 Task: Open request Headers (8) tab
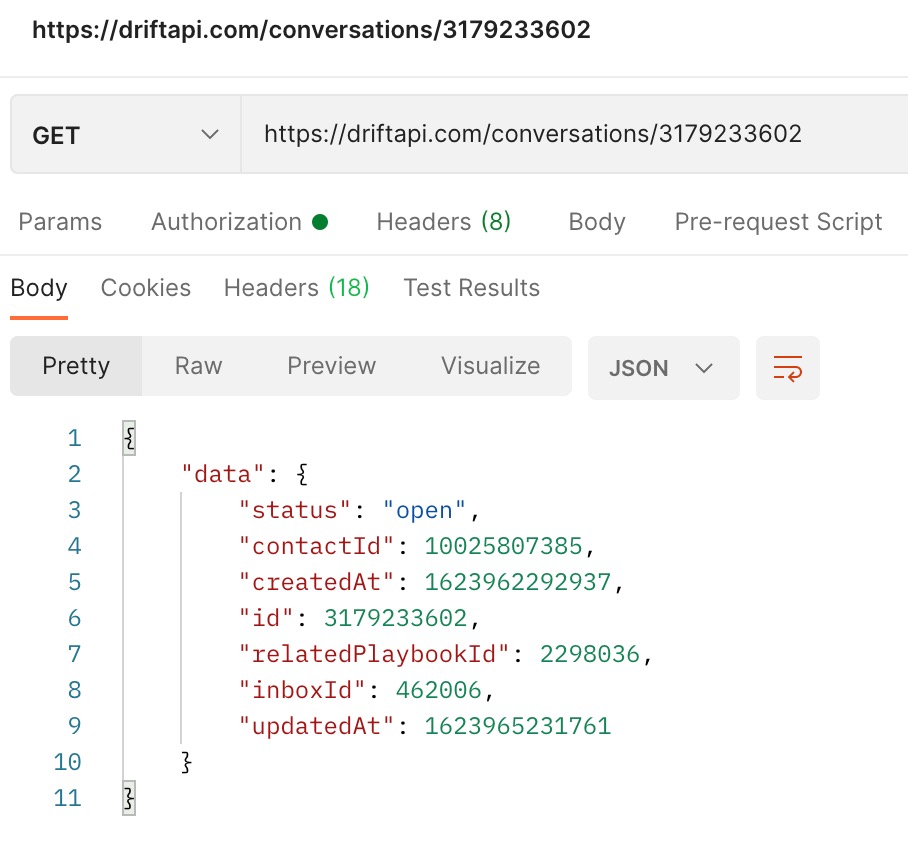tap(444, 222)
